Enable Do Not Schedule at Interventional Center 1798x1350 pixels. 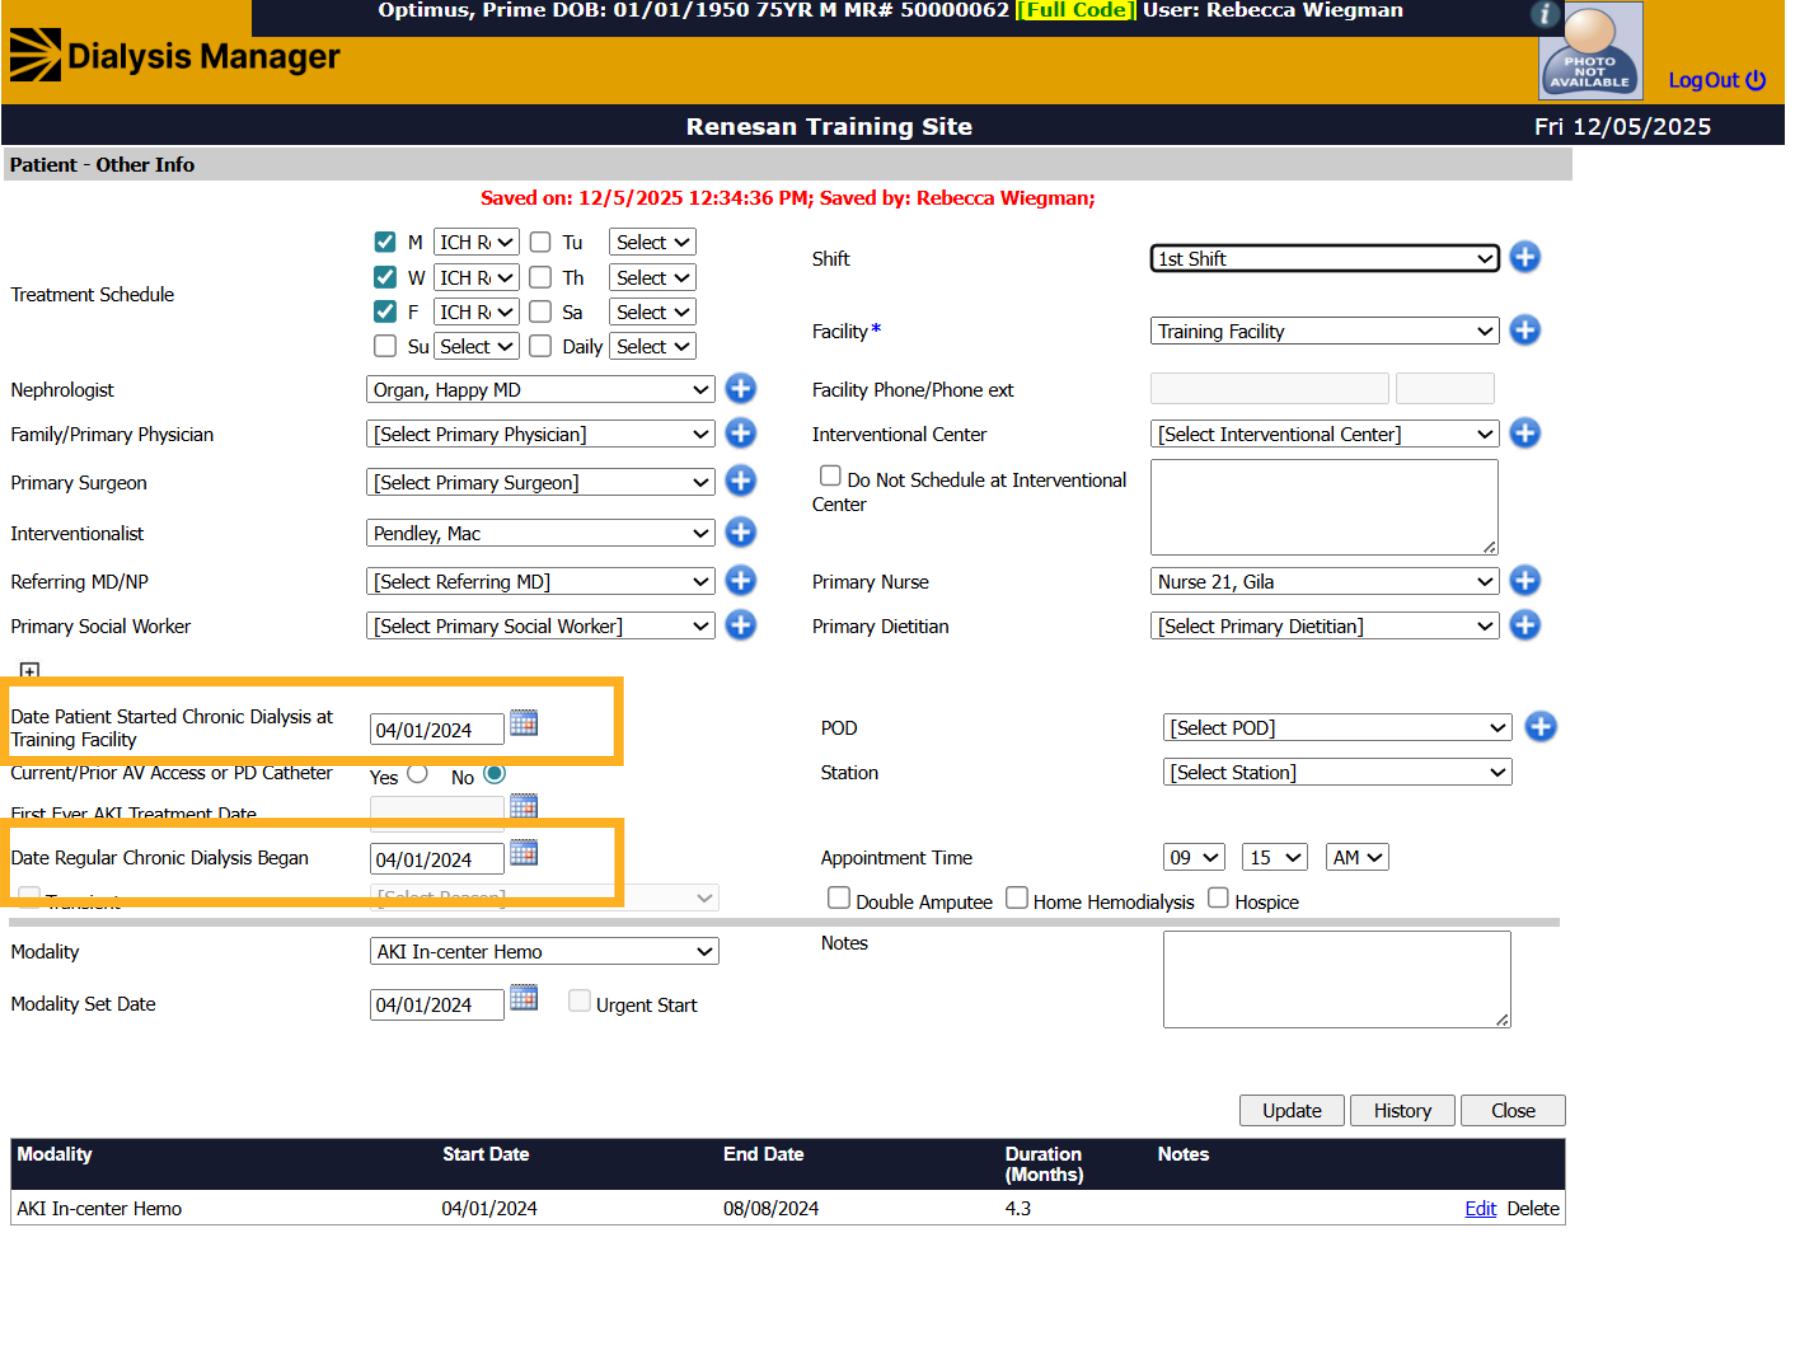tap(830, 476)
